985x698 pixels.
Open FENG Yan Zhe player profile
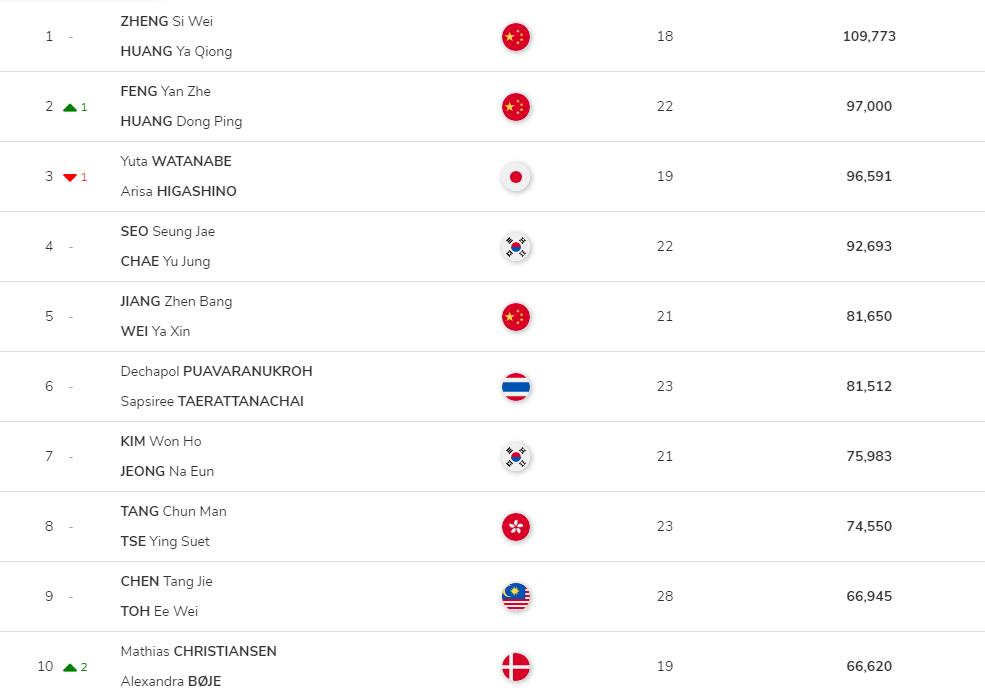[x=166, y=91]
